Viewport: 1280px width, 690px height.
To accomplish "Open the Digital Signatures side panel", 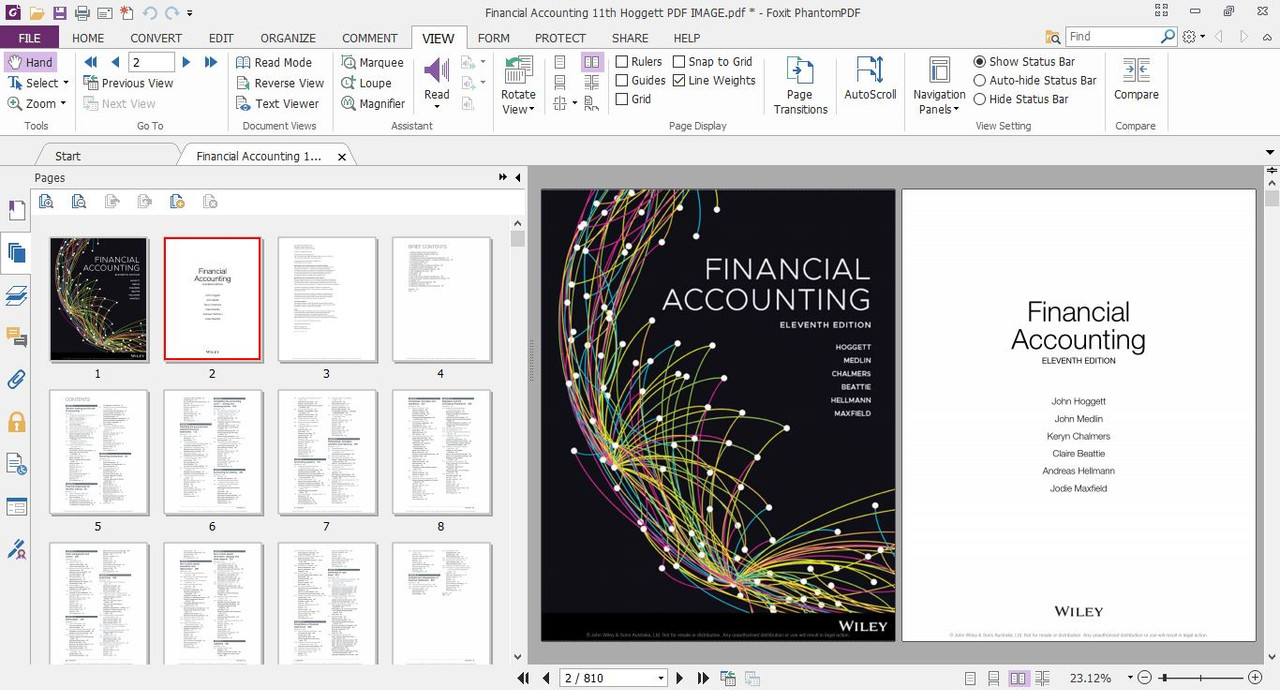I will click(16, 549).
